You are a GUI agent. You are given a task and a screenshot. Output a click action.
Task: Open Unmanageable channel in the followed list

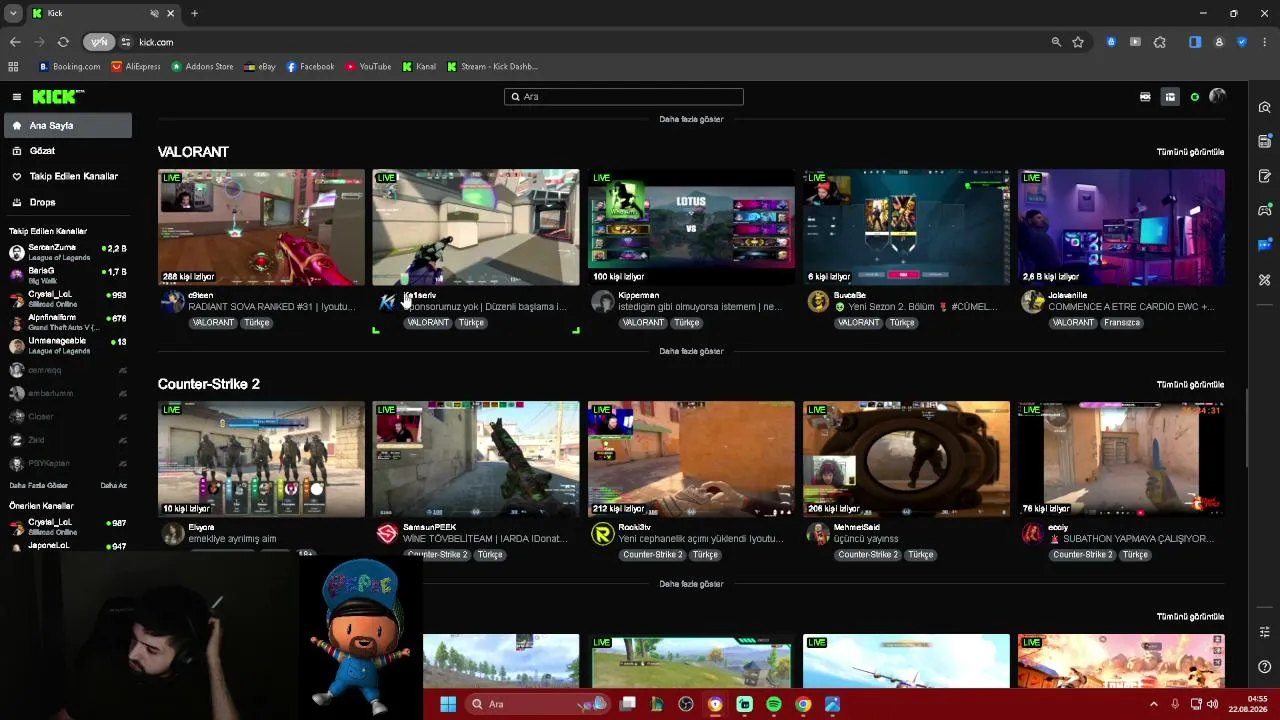coord(68,345)
